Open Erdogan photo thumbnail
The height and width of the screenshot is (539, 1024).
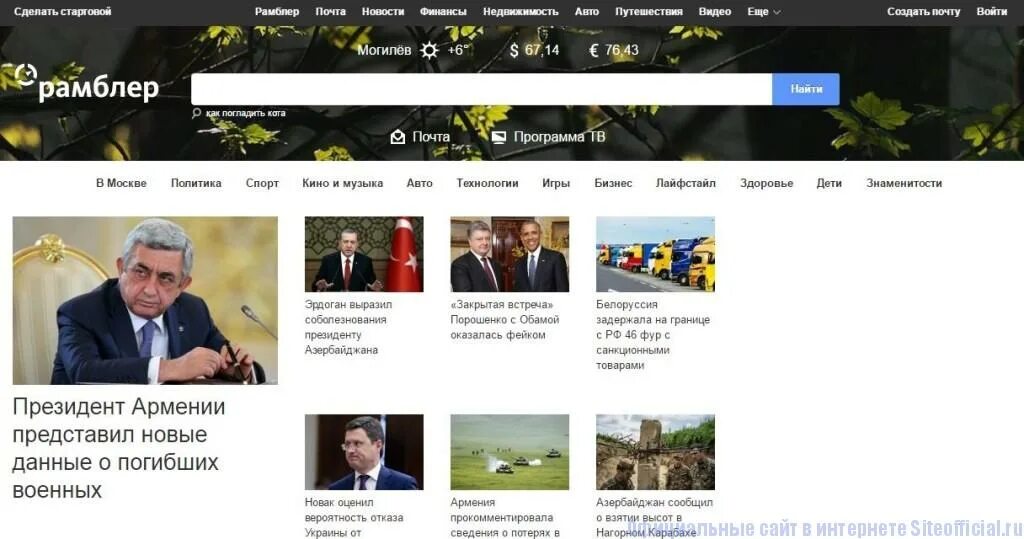tap(364, 254)
